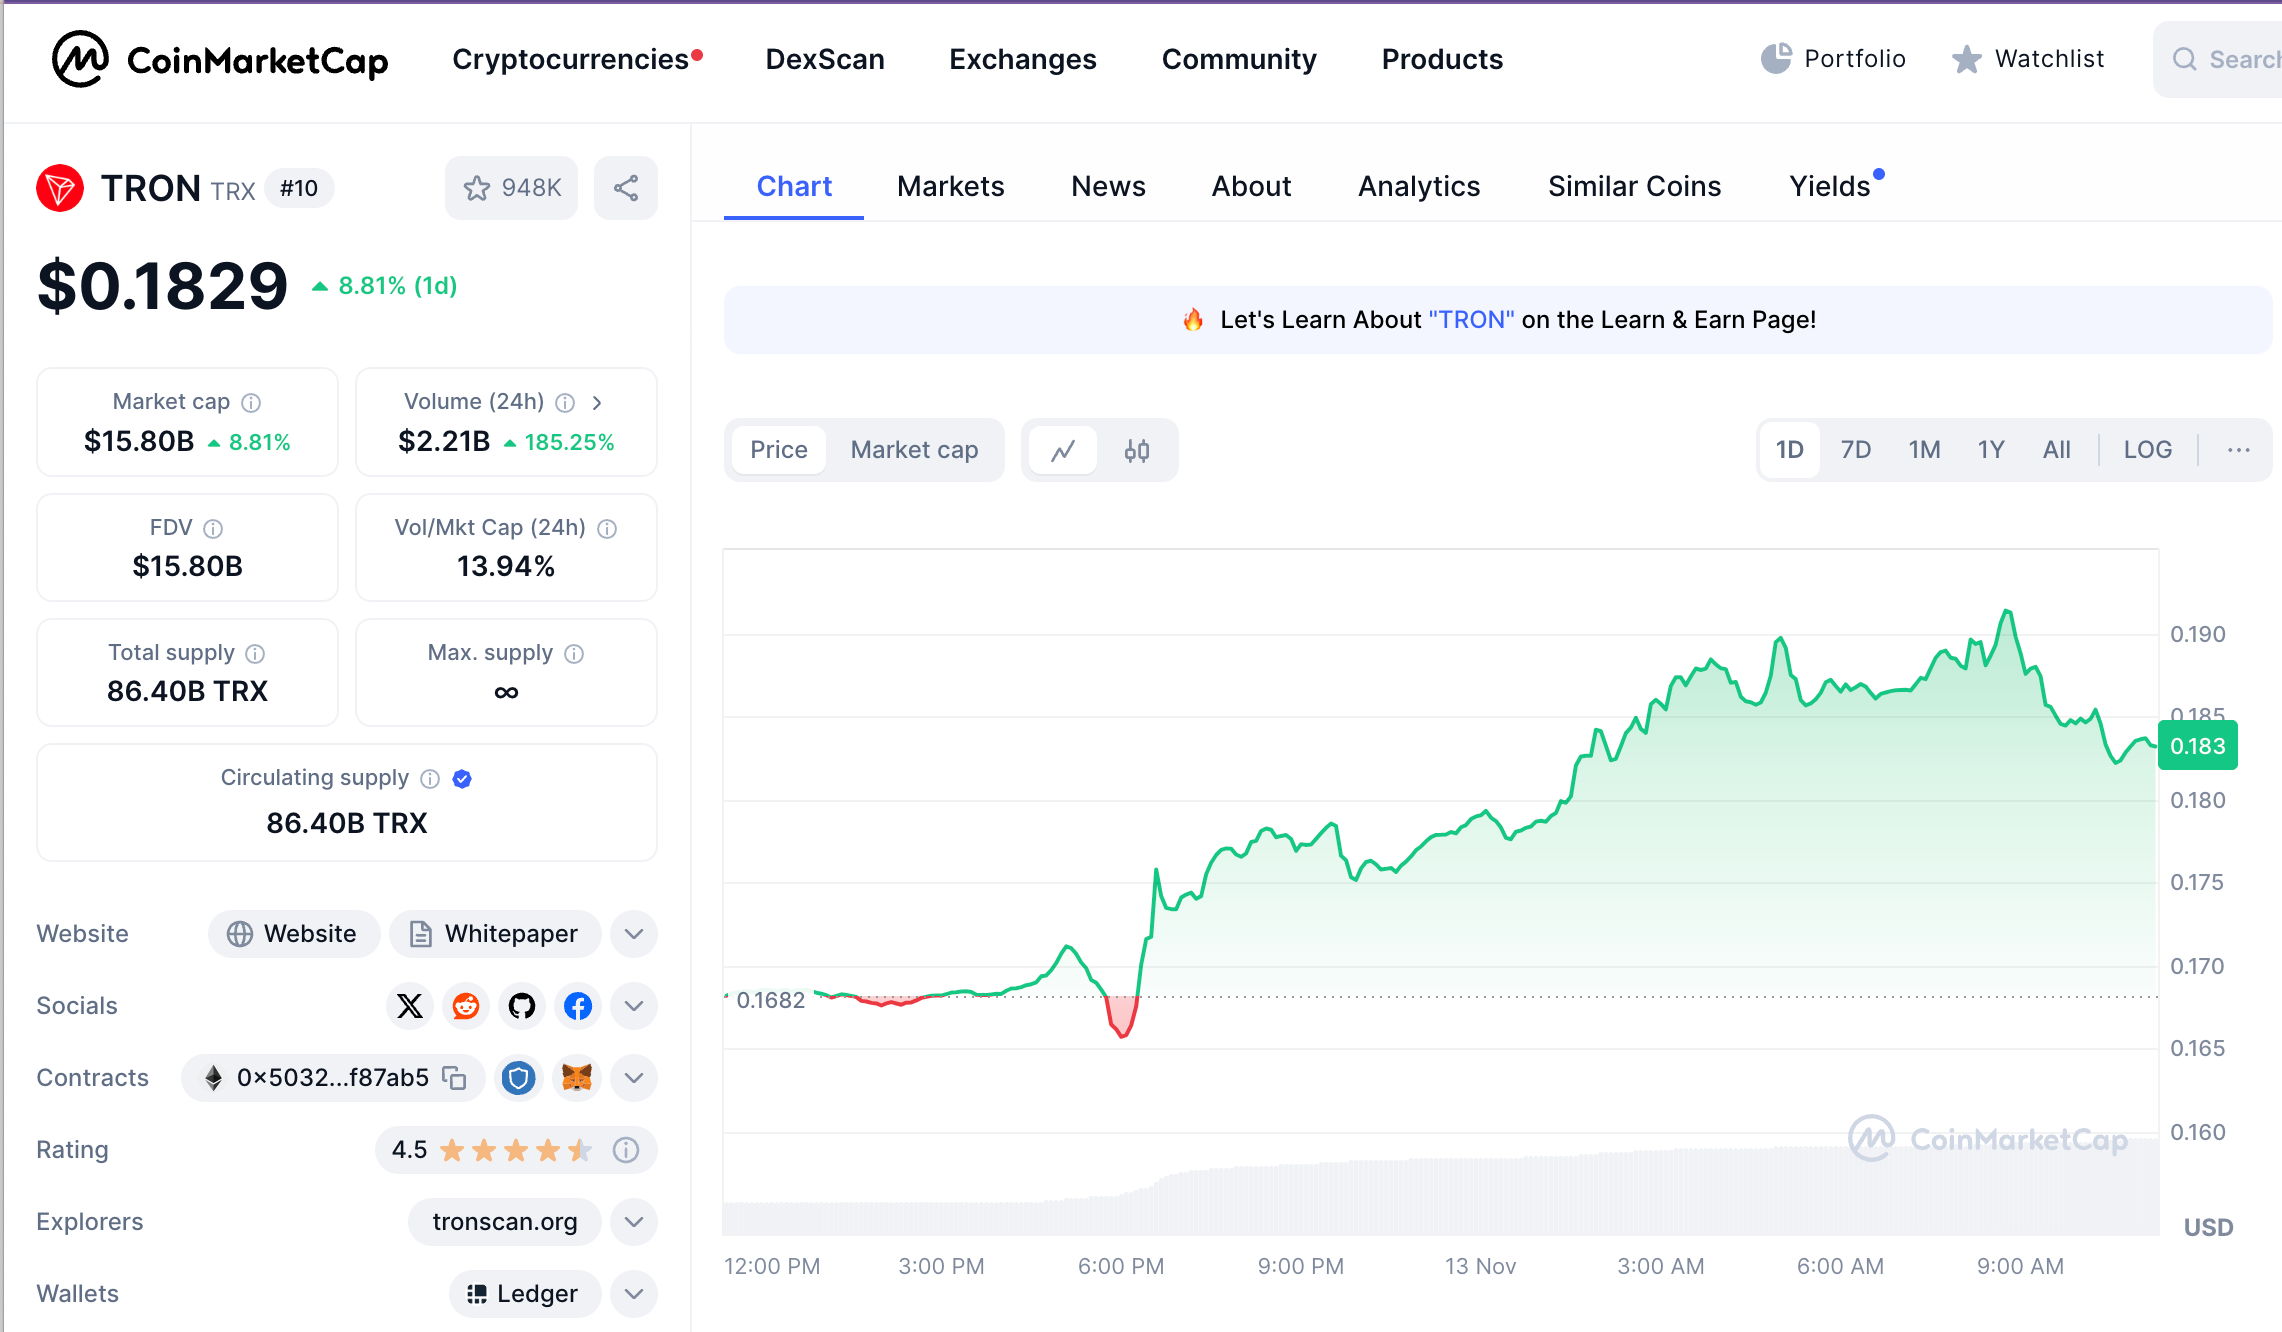Open the Ledger wallet link
The image size is (2282, 1332).
525,1294
